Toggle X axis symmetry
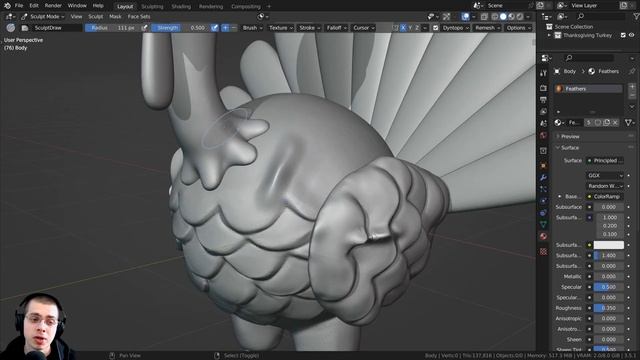 click(403, 28)
